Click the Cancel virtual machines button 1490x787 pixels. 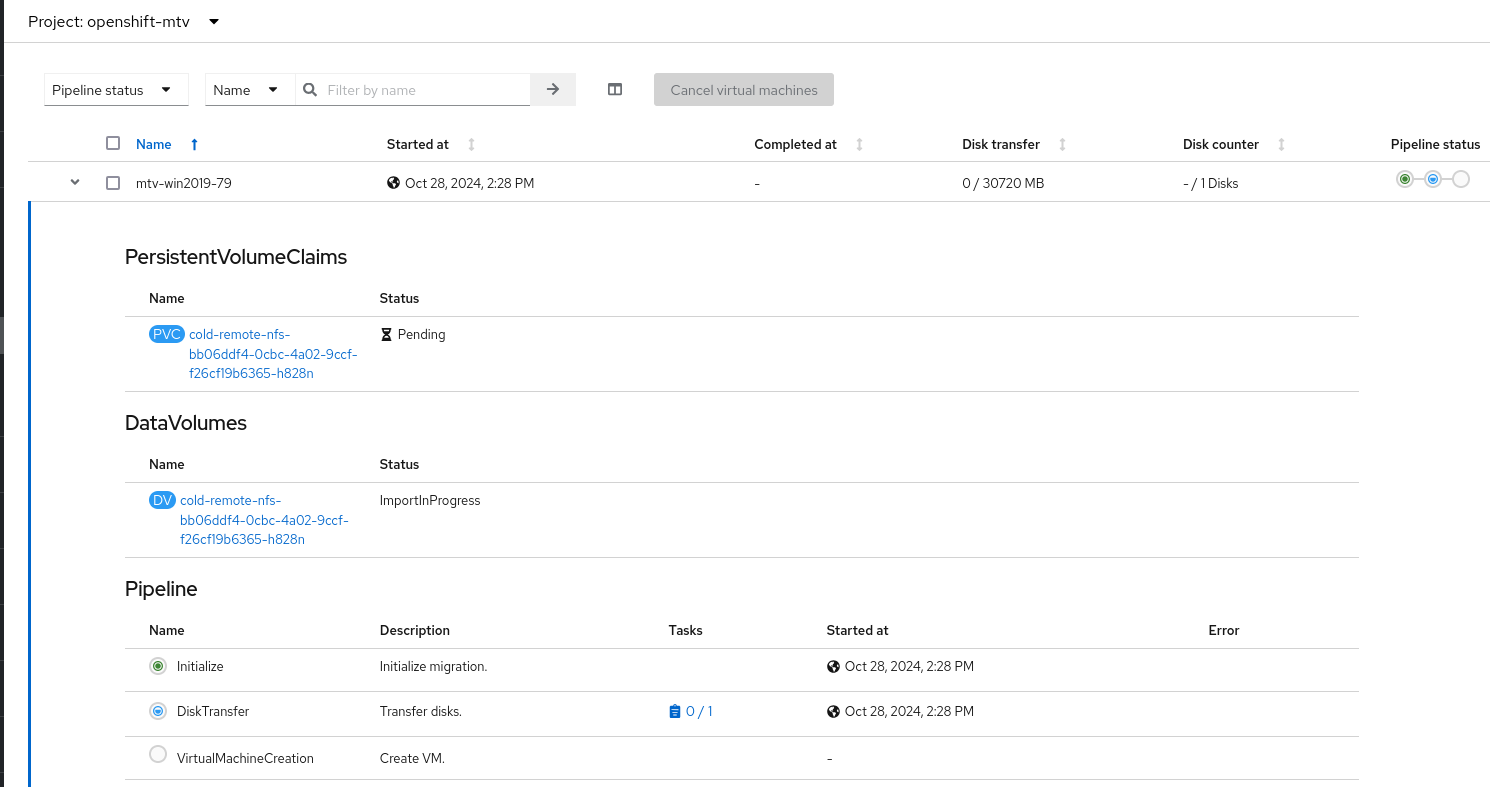point(744,90)
